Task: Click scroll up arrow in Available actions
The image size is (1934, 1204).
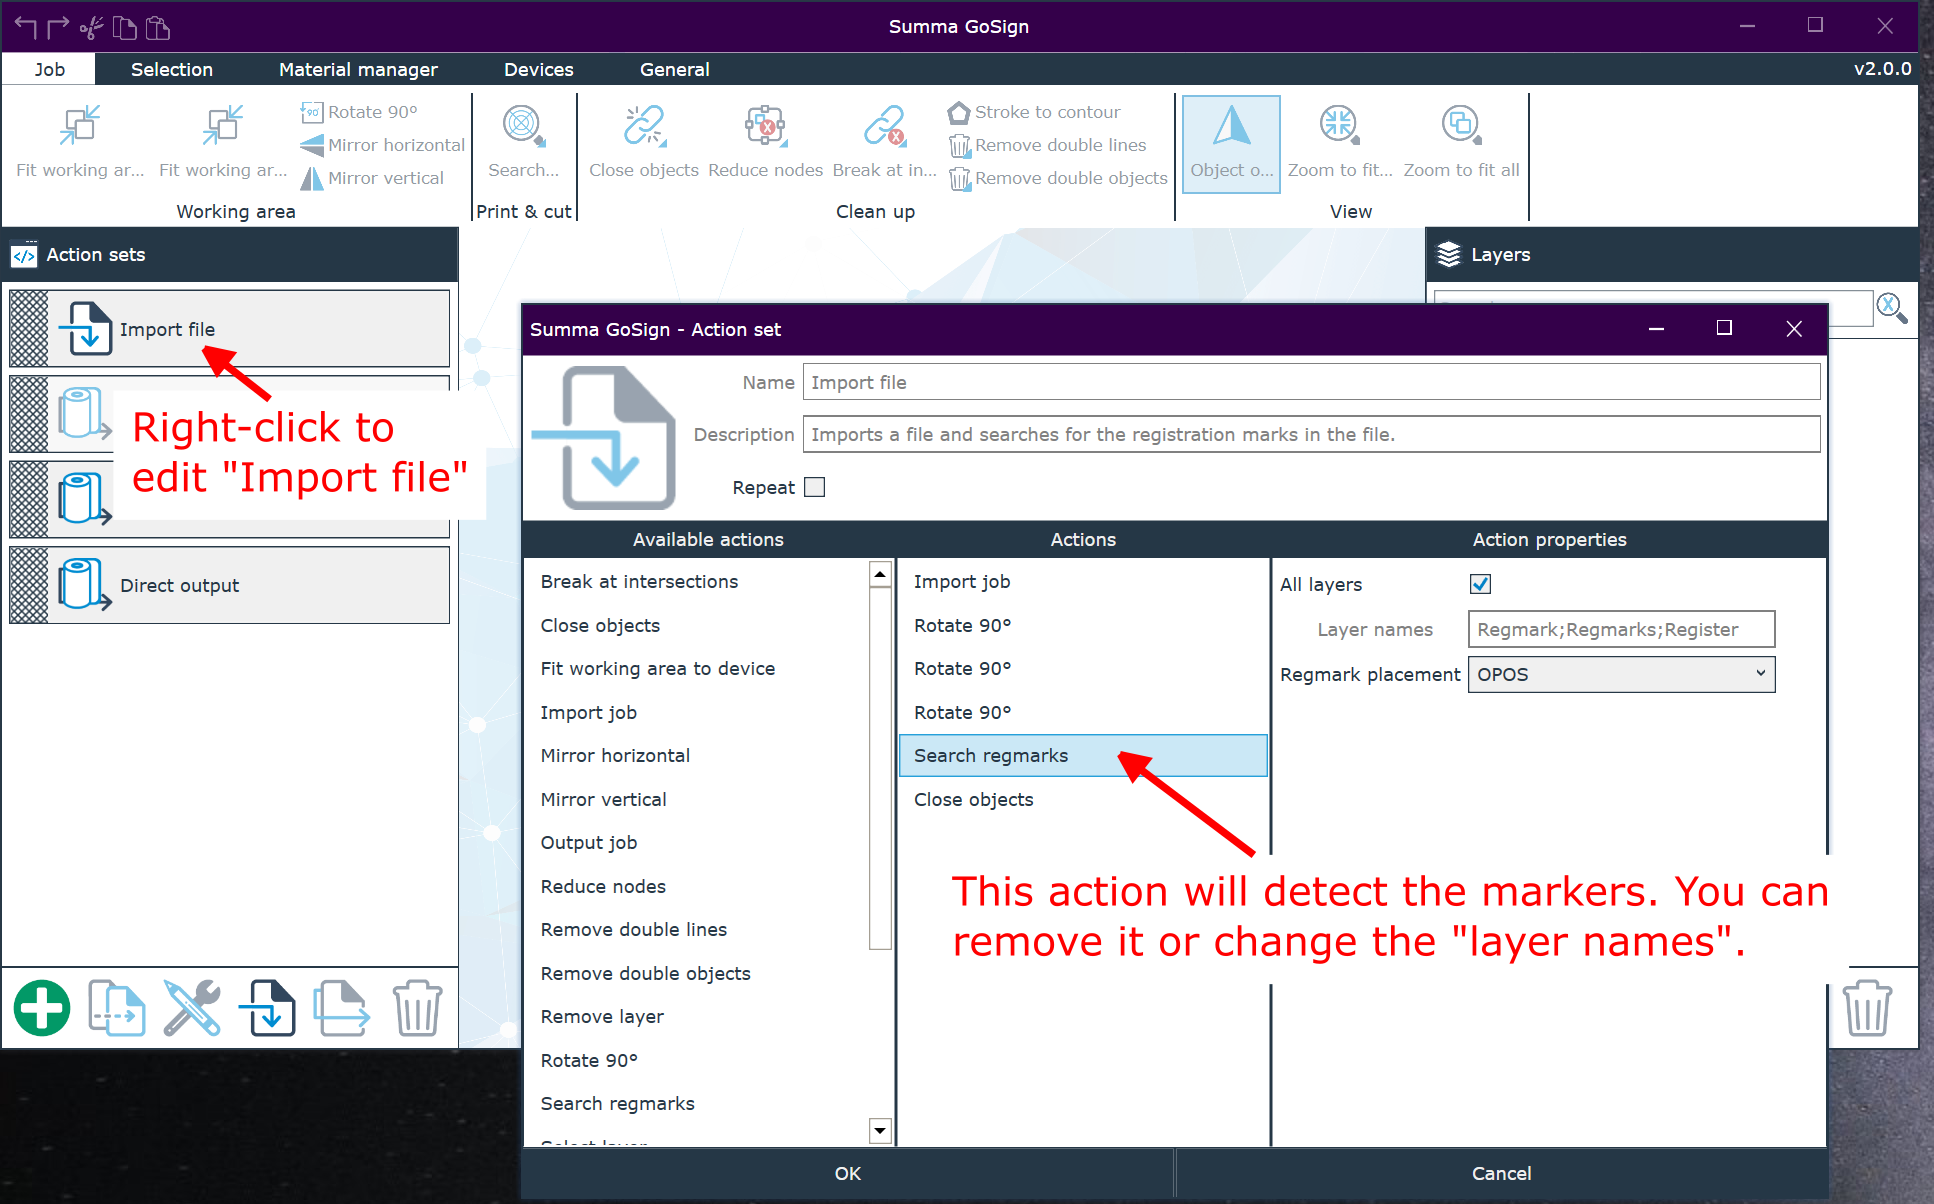Action: (880, 574)
